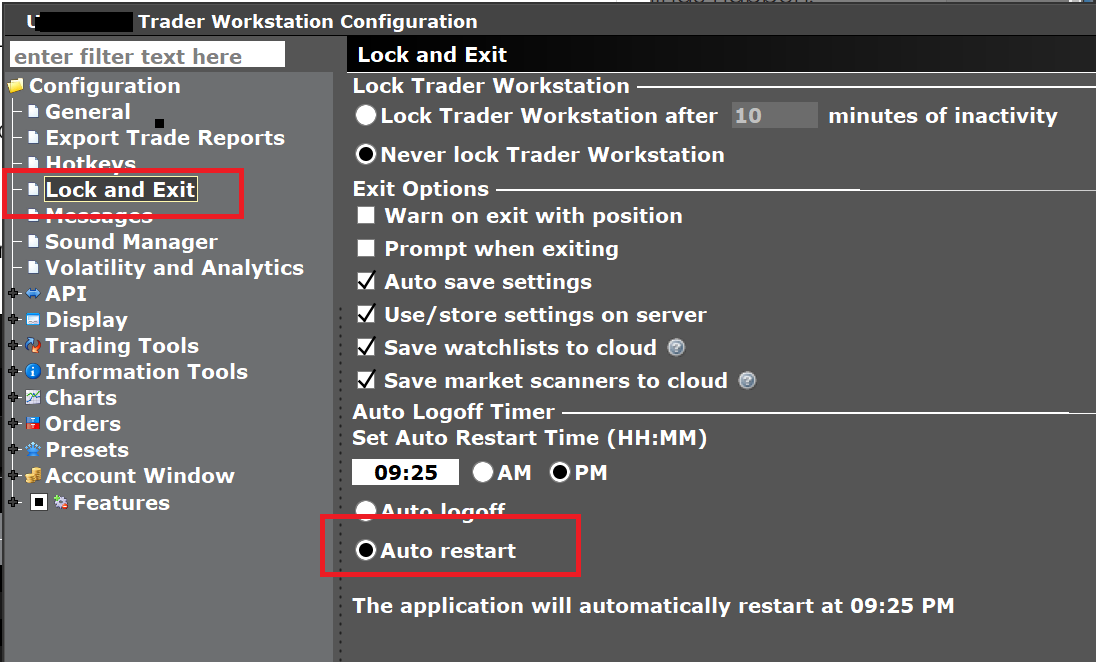Click the Account Window coins icon
The image size is (1096, 662).
pyautogui.click(x=33, y=475)
